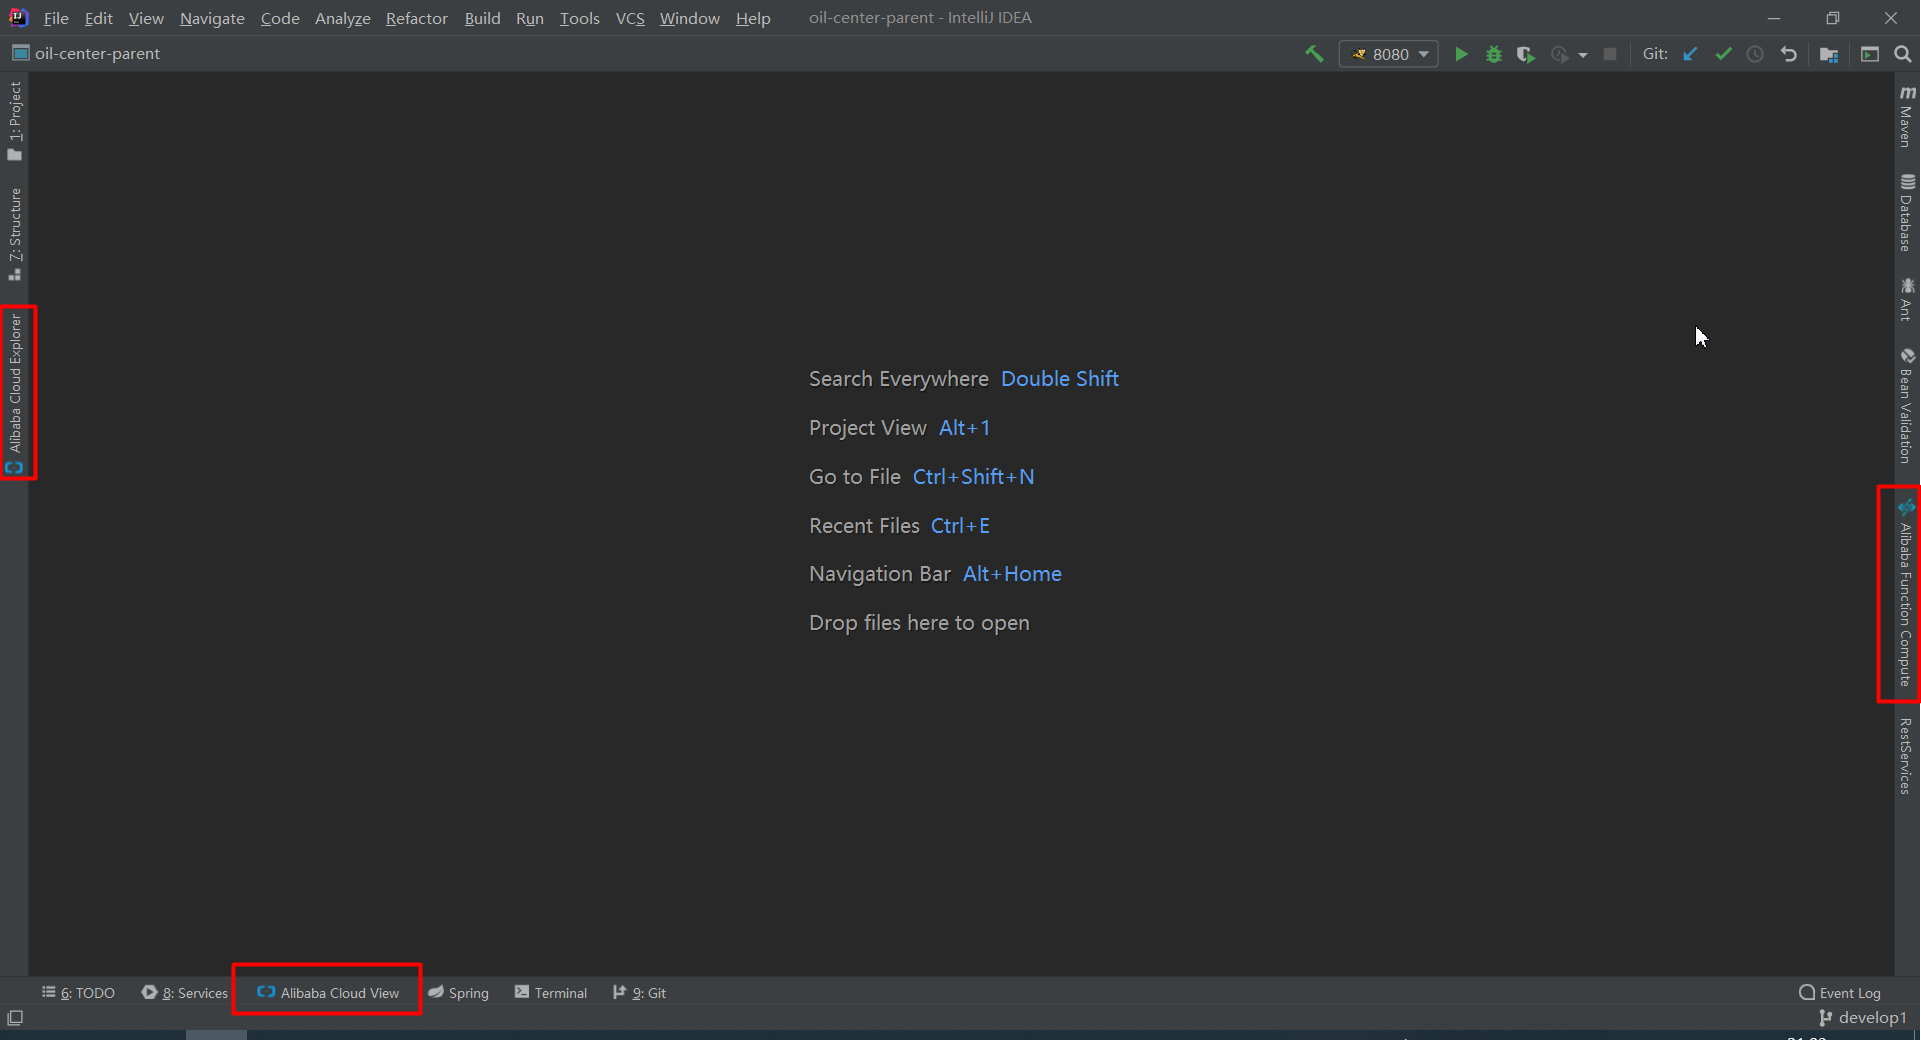The width and height of the screenshot is (1921, 1040).
Task: Open the Tools menu
Action: coord(579,18)
